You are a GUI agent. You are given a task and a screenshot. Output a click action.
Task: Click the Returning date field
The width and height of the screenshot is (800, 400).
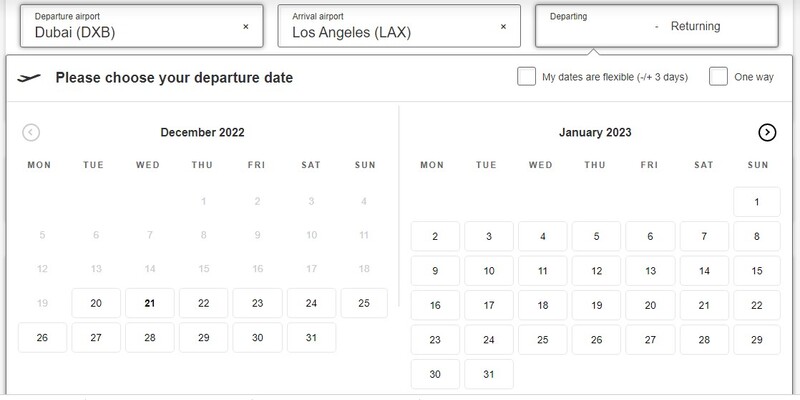tap(695, 26)
